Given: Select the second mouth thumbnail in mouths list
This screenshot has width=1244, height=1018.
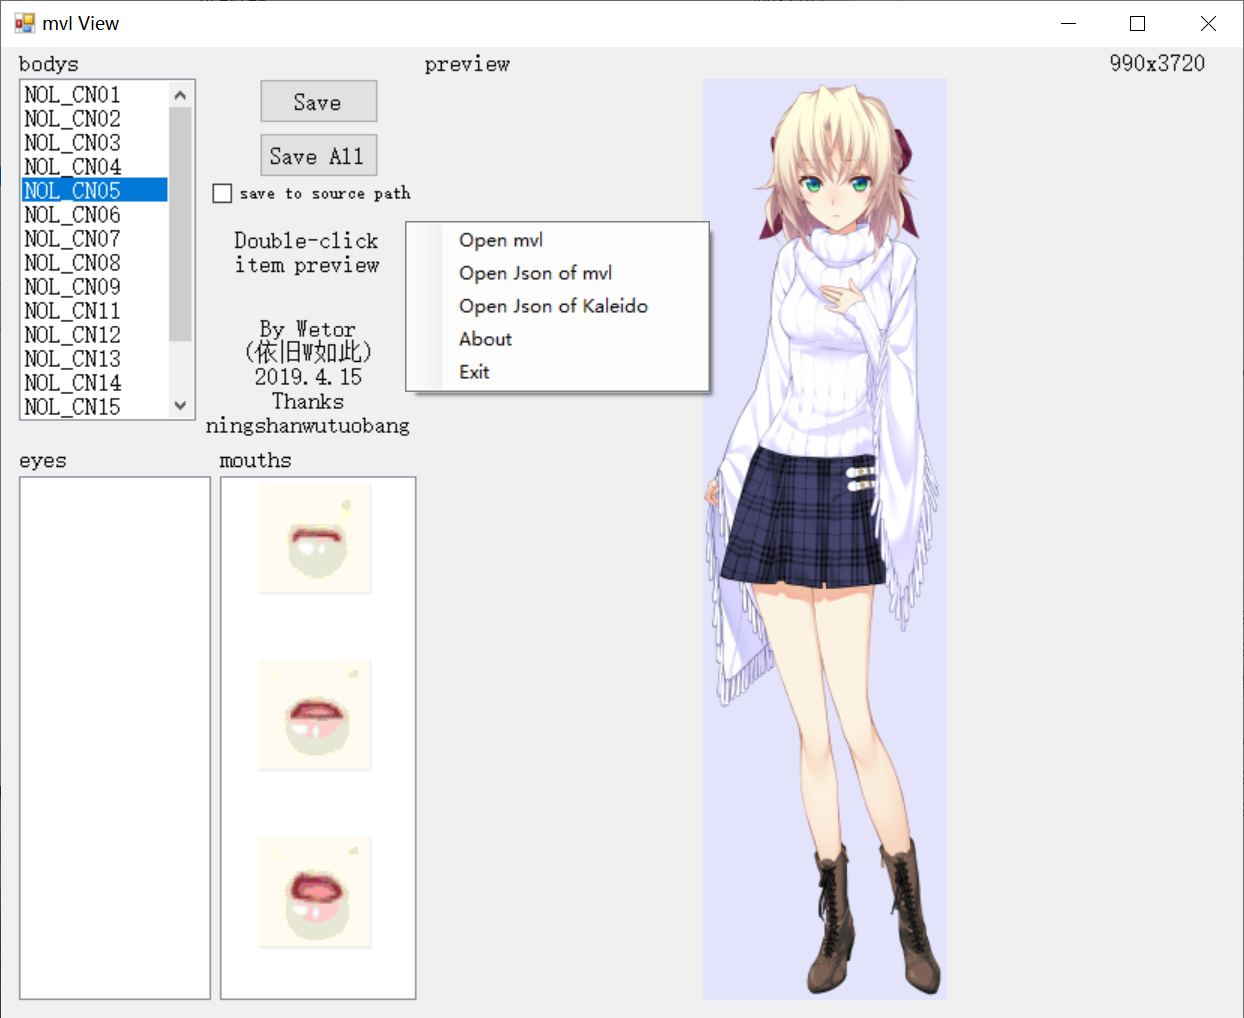Looking at the screenshot, I should coord(315,715).
